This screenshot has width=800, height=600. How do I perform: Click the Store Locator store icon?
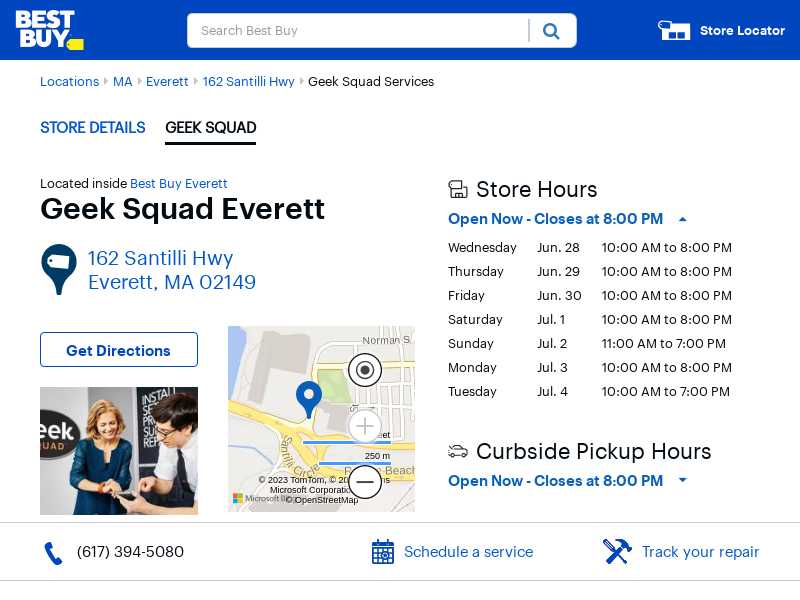click(674, 31)
